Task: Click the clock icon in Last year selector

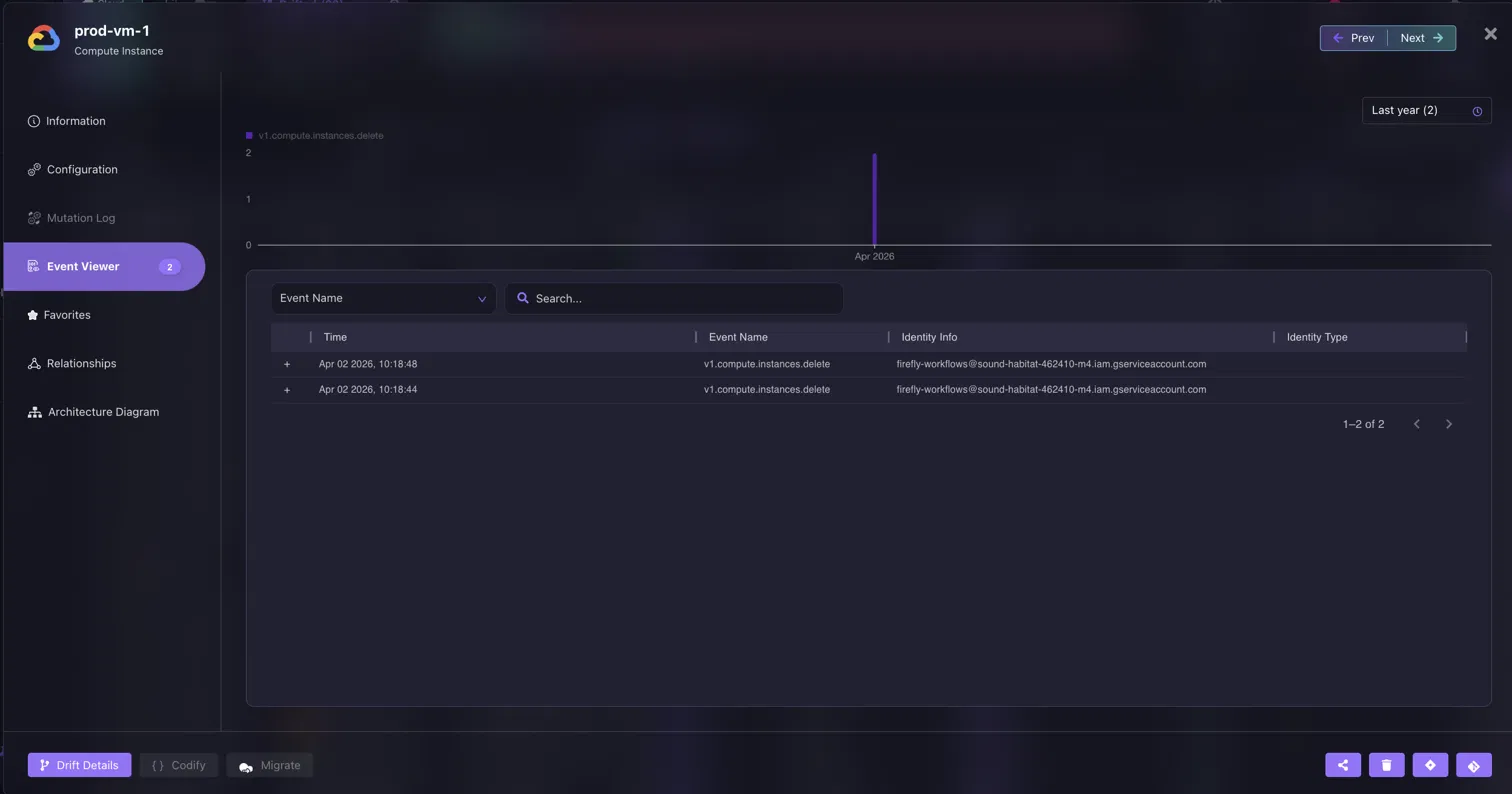Action: (x=1477, y=111)
